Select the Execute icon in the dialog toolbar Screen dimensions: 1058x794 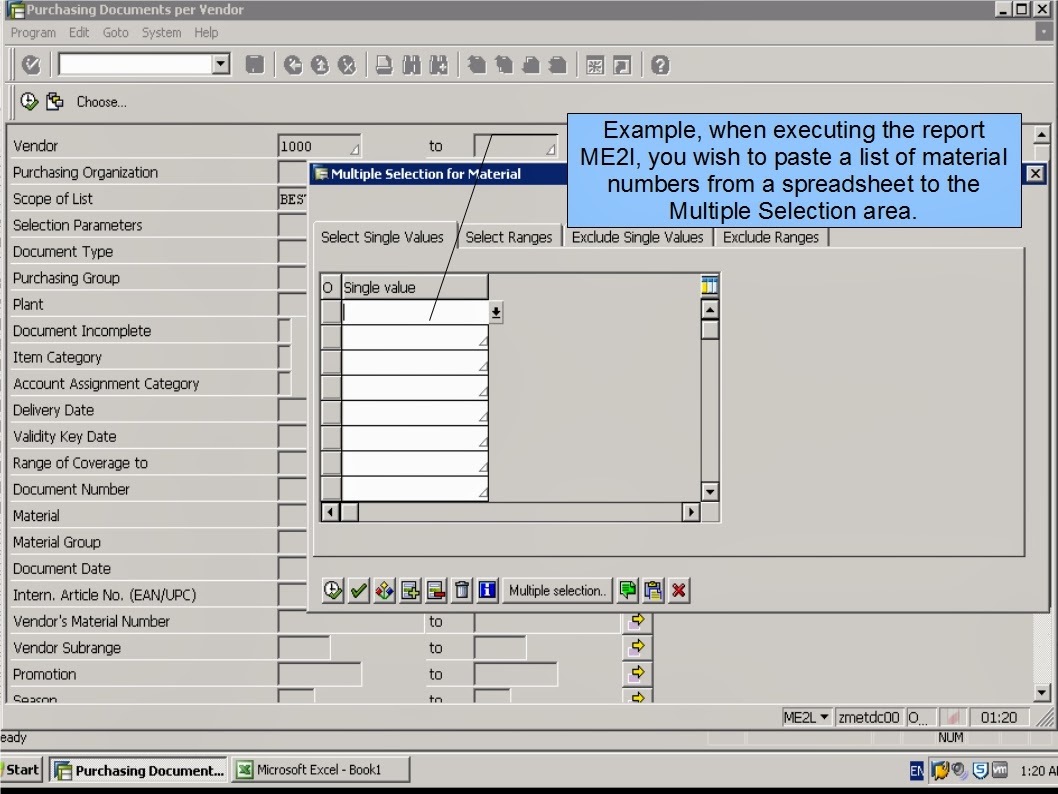coord(331,590)
